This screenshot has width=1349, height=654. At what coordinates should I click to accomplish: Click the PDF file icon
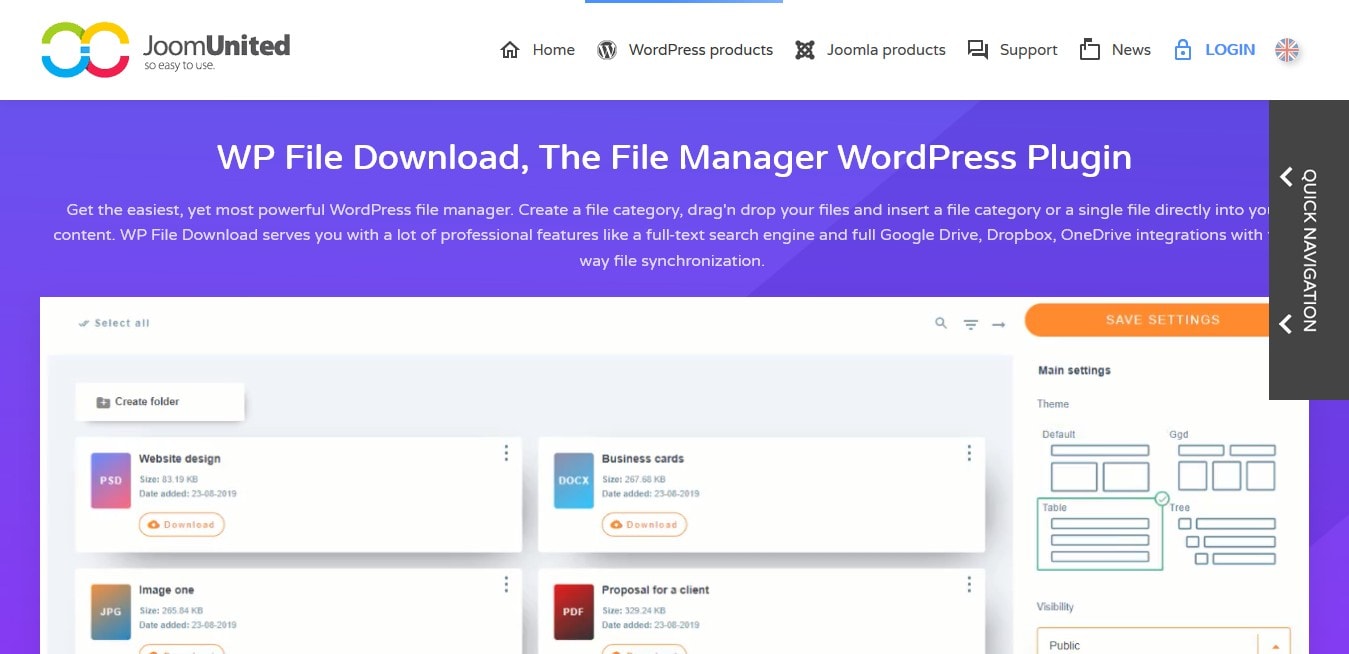tap(574, 611)
